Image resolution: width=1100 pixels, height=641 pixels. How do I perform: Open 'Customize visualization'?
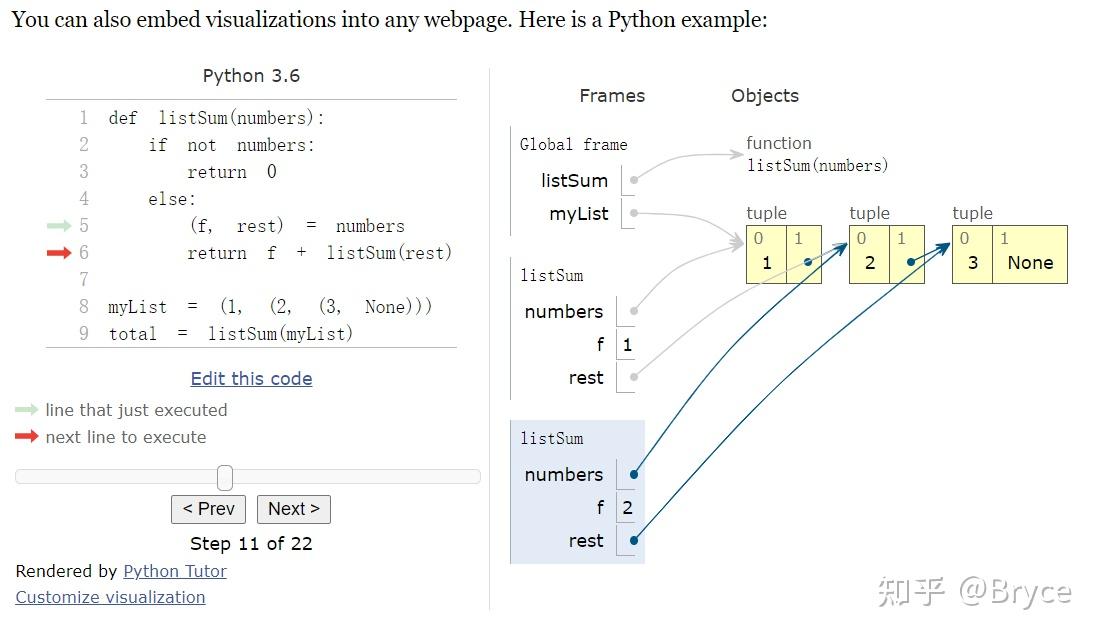pos(110,597)
